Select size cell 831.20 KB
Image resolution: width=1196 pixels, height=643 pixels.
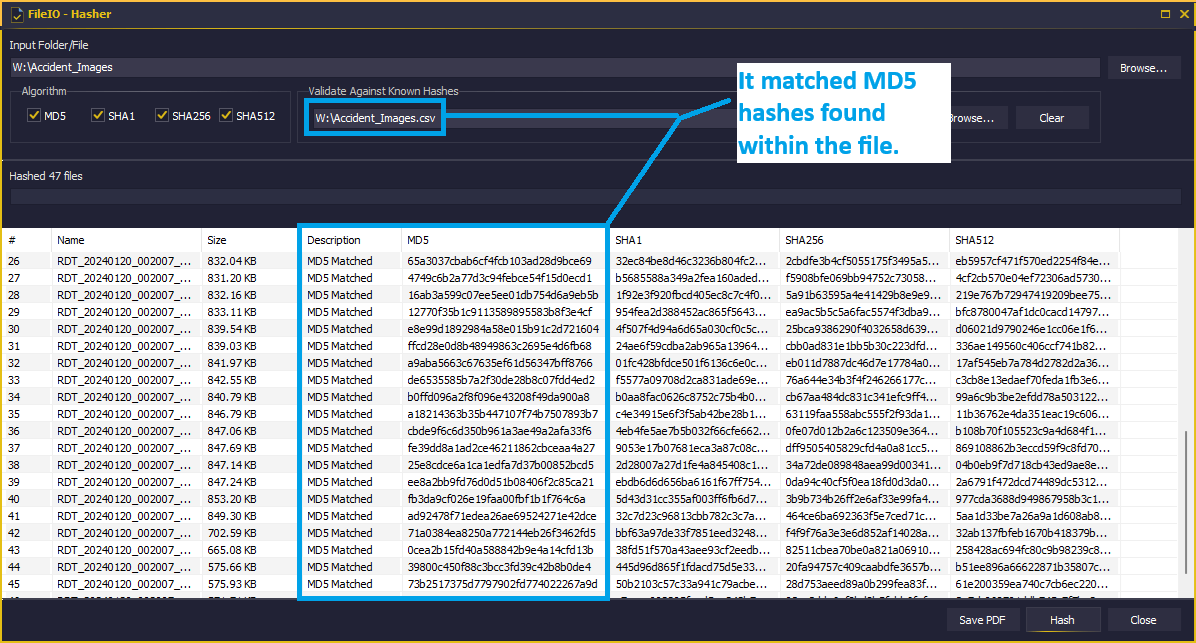[232, 278]
